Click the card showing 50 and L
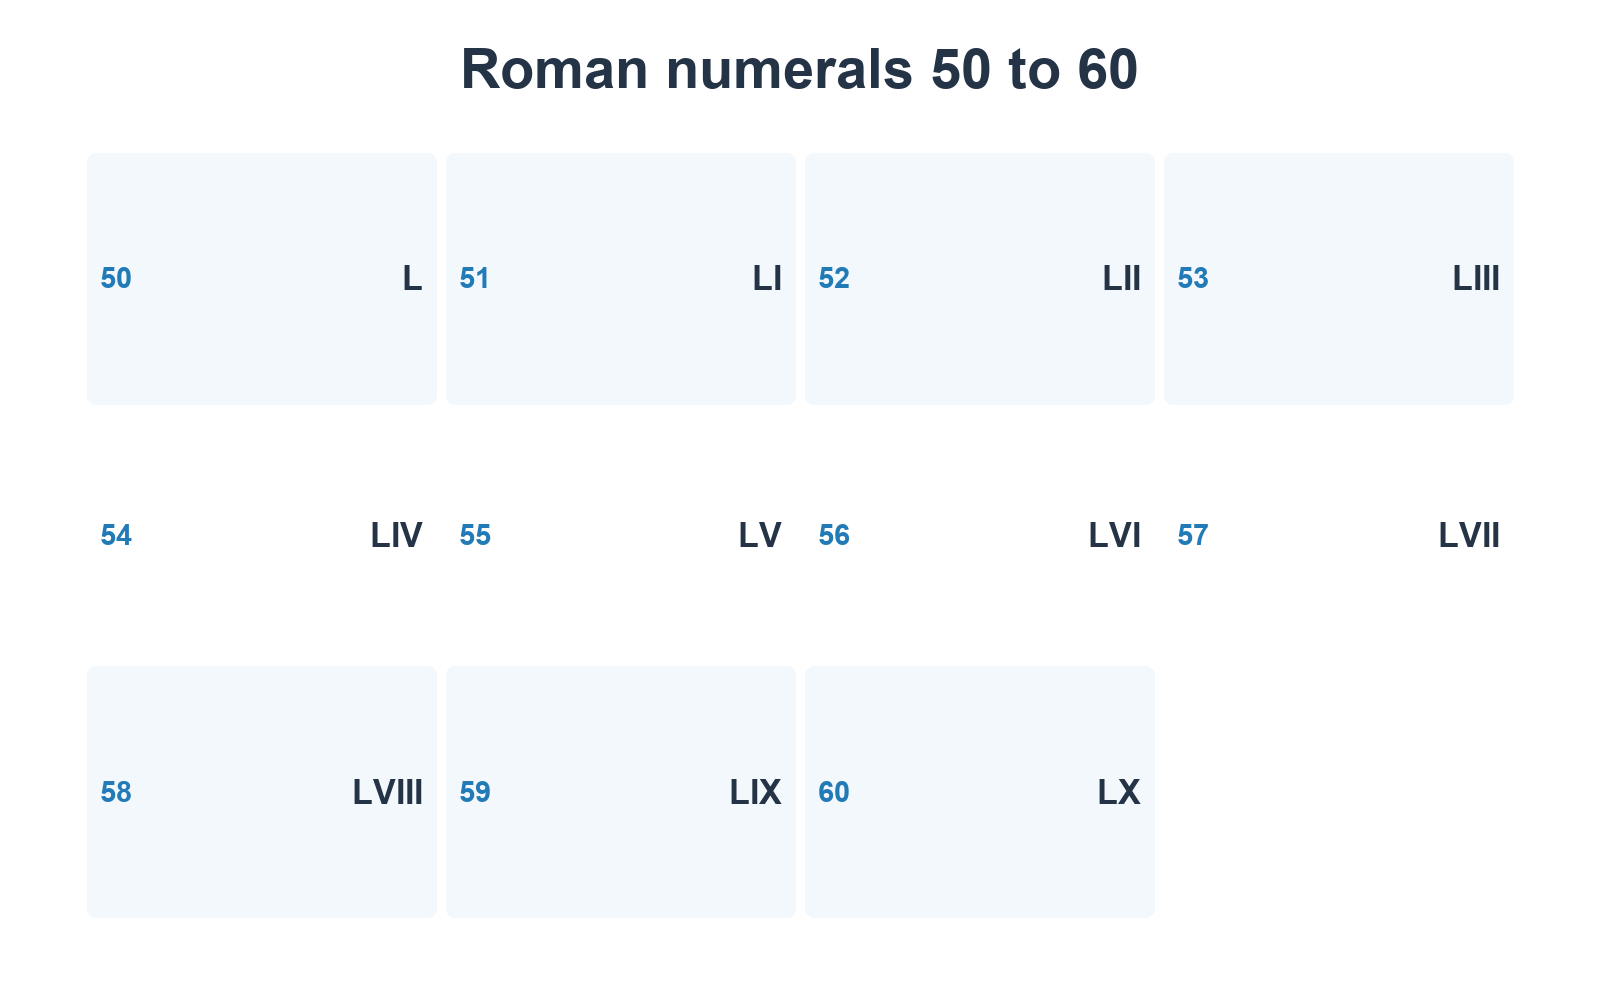This screenshot has height=1000, width=1600. click(x=262, y=279)
